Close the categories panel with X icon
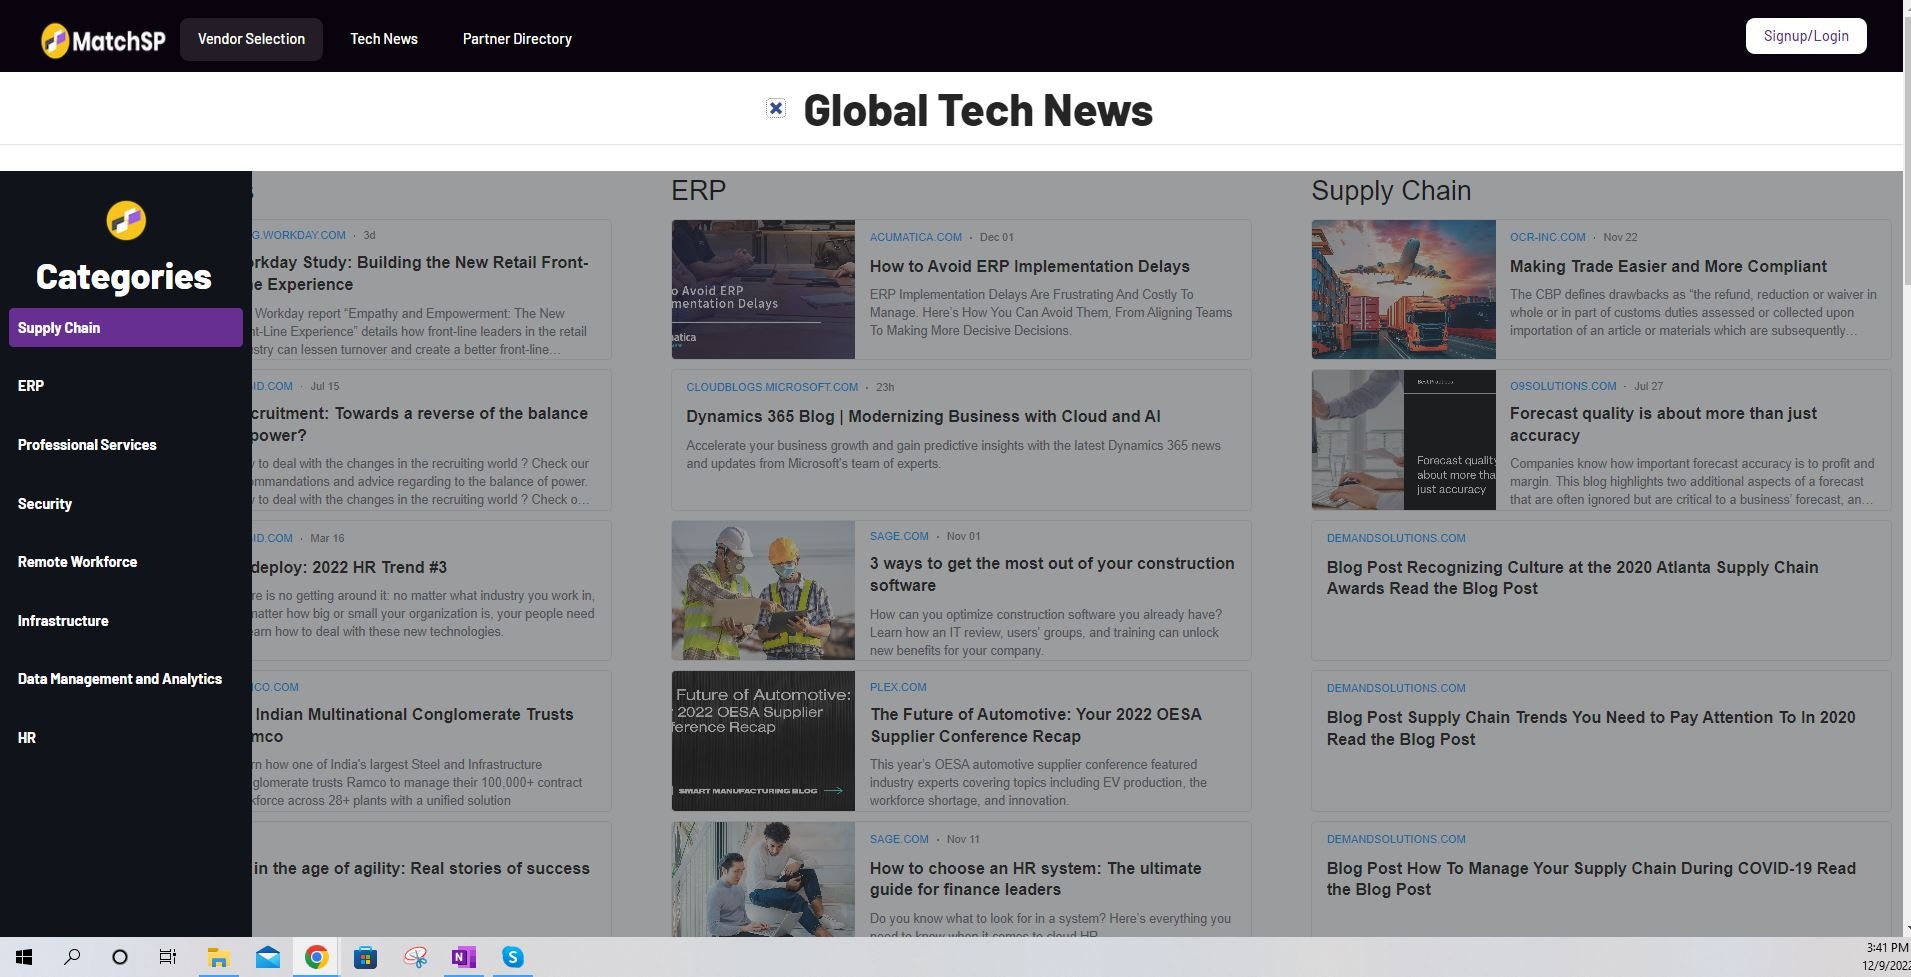Image resolution: width=1911 pixels, height=977 pixels. [x=776, y=108]
